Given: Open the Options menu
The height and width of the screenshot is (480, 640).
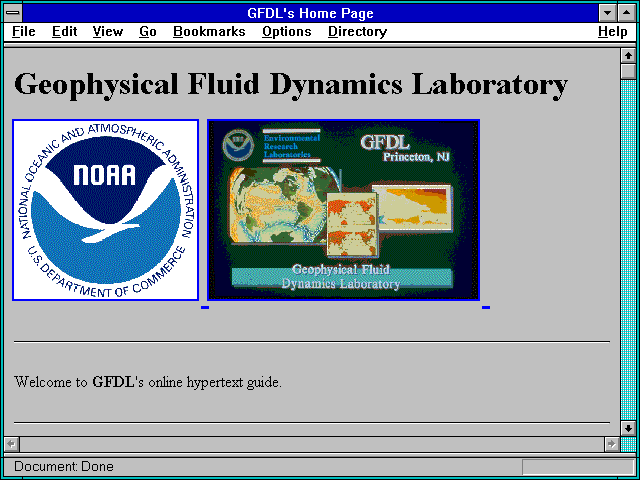Looking at the screenshot, I should [x=287, y=31].
